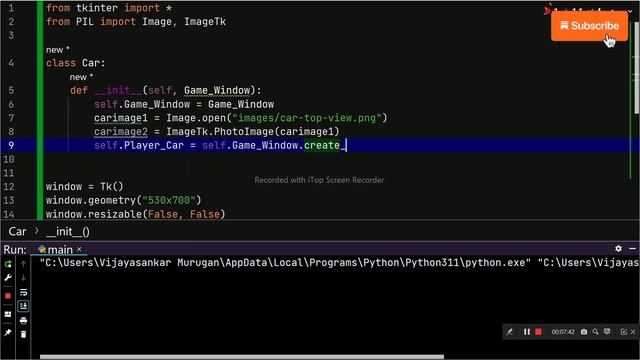
Task: Hide the Run tool window
Action: [x=632, y=248]
